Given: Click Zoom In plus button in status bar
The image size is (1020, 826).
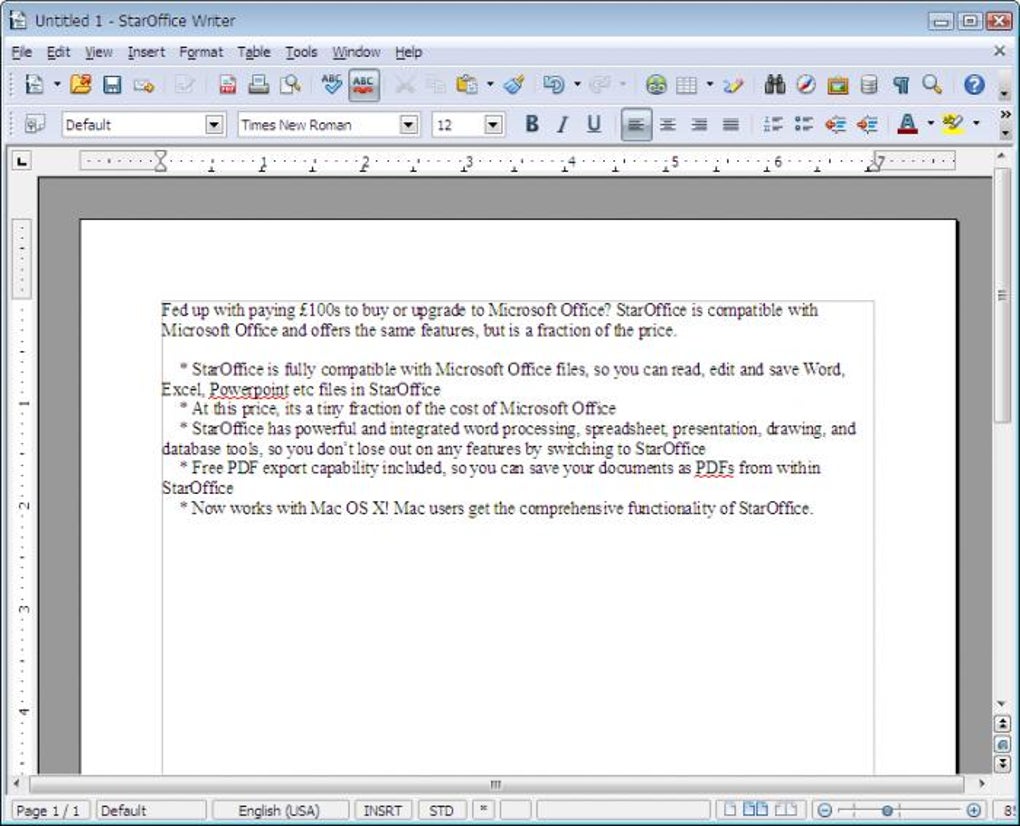Looking at the screenshot, I should tap(974, 810).
